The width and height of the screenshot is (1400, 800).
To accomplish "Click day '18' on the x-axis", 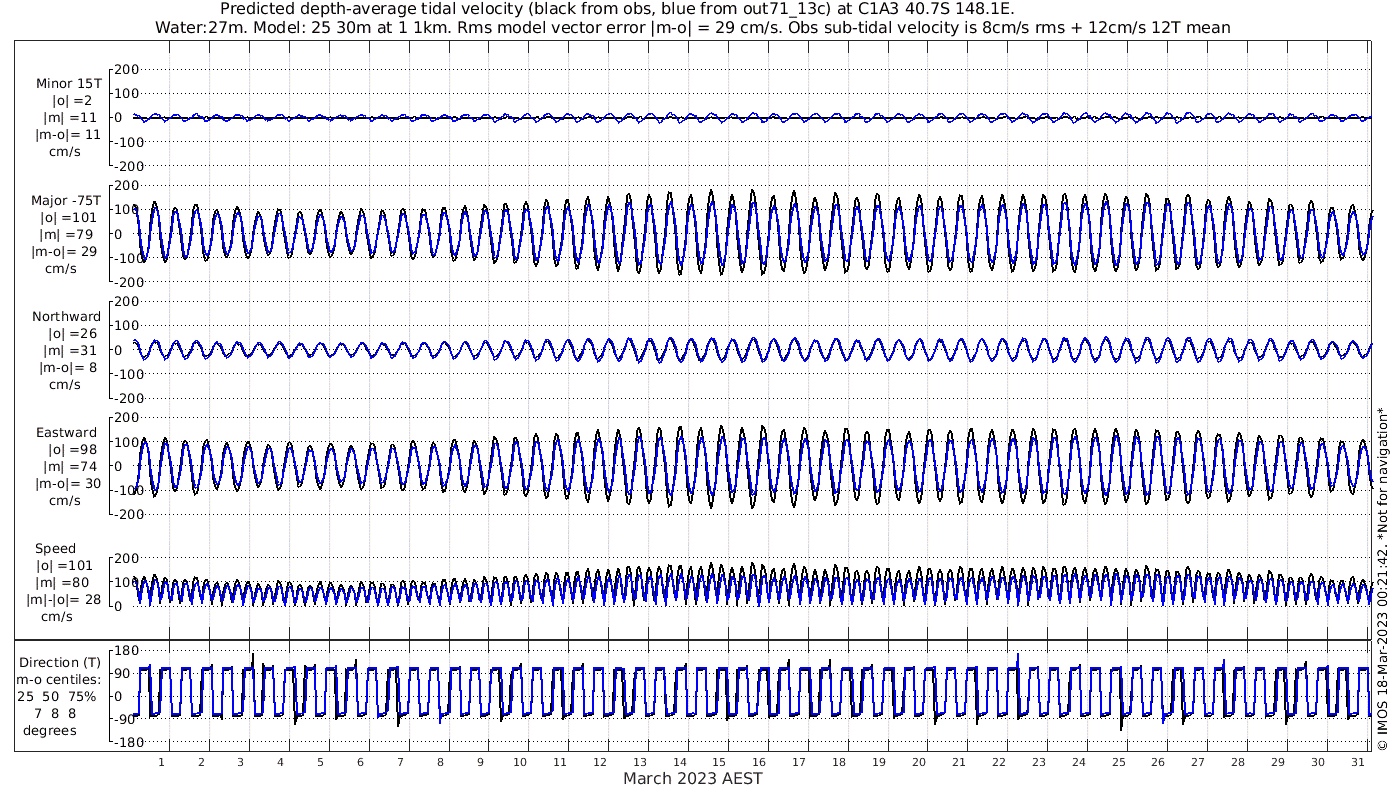I will pos(839,762).
